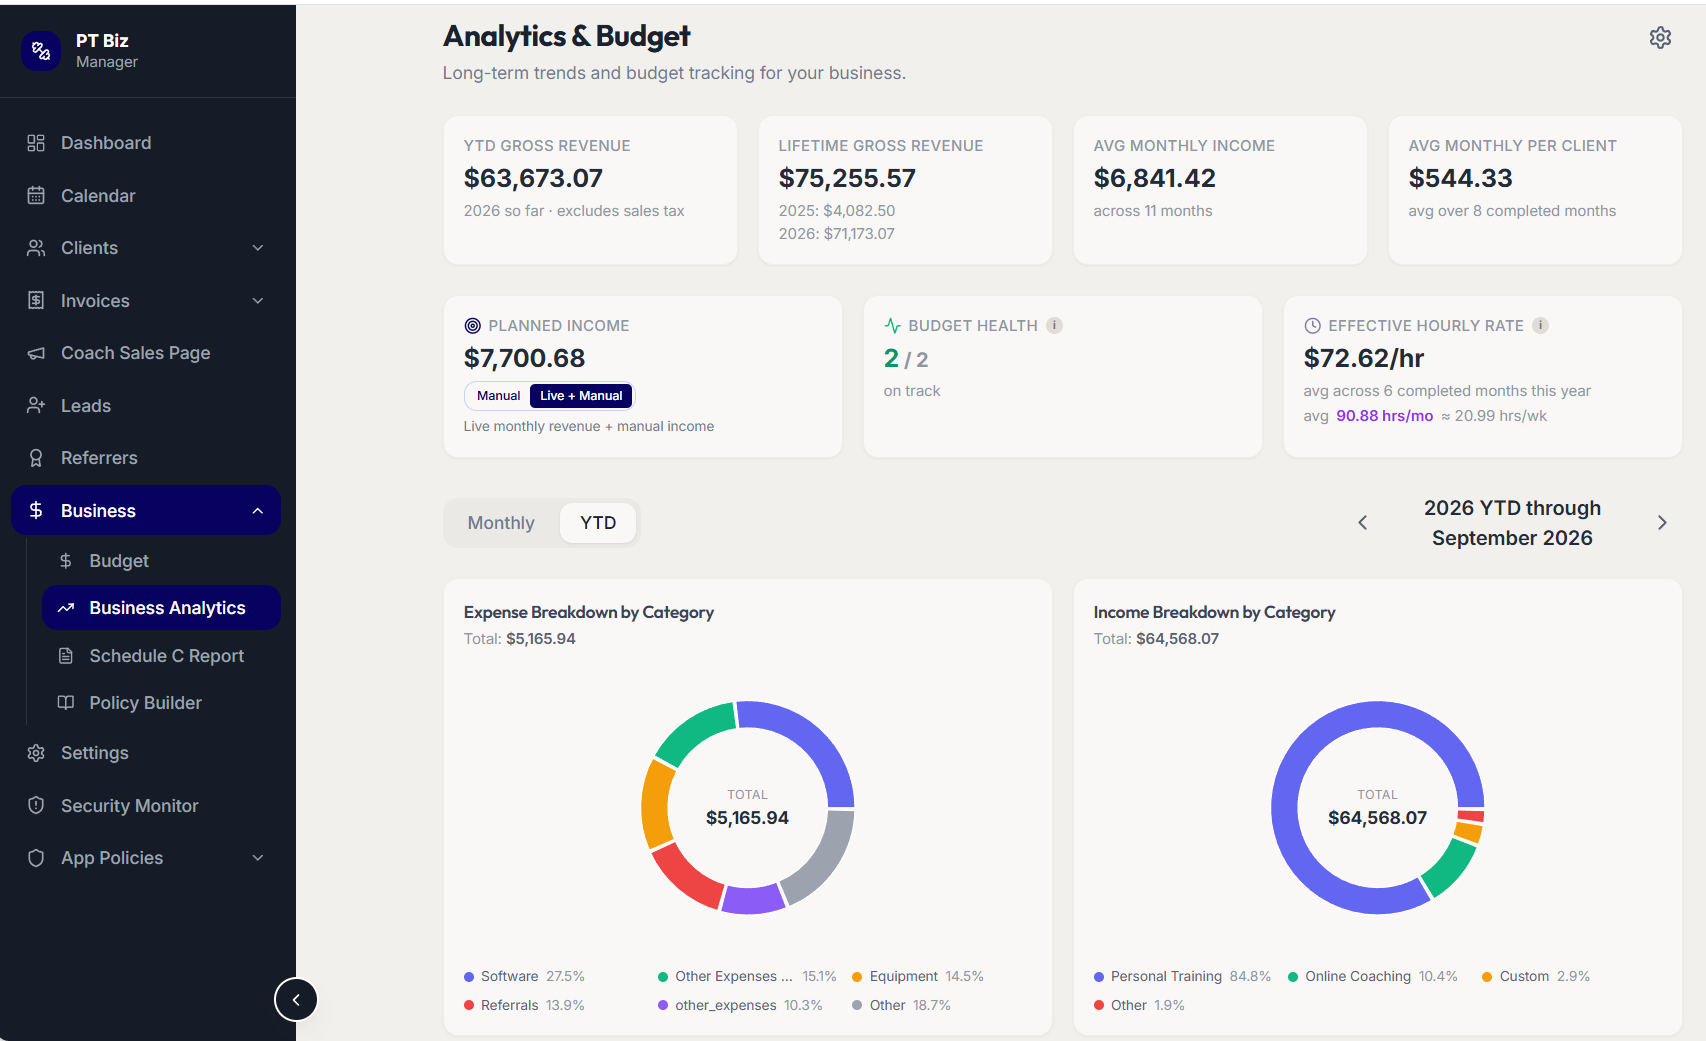
Task: Open the Referrers page
Action: tap(146, 458)
